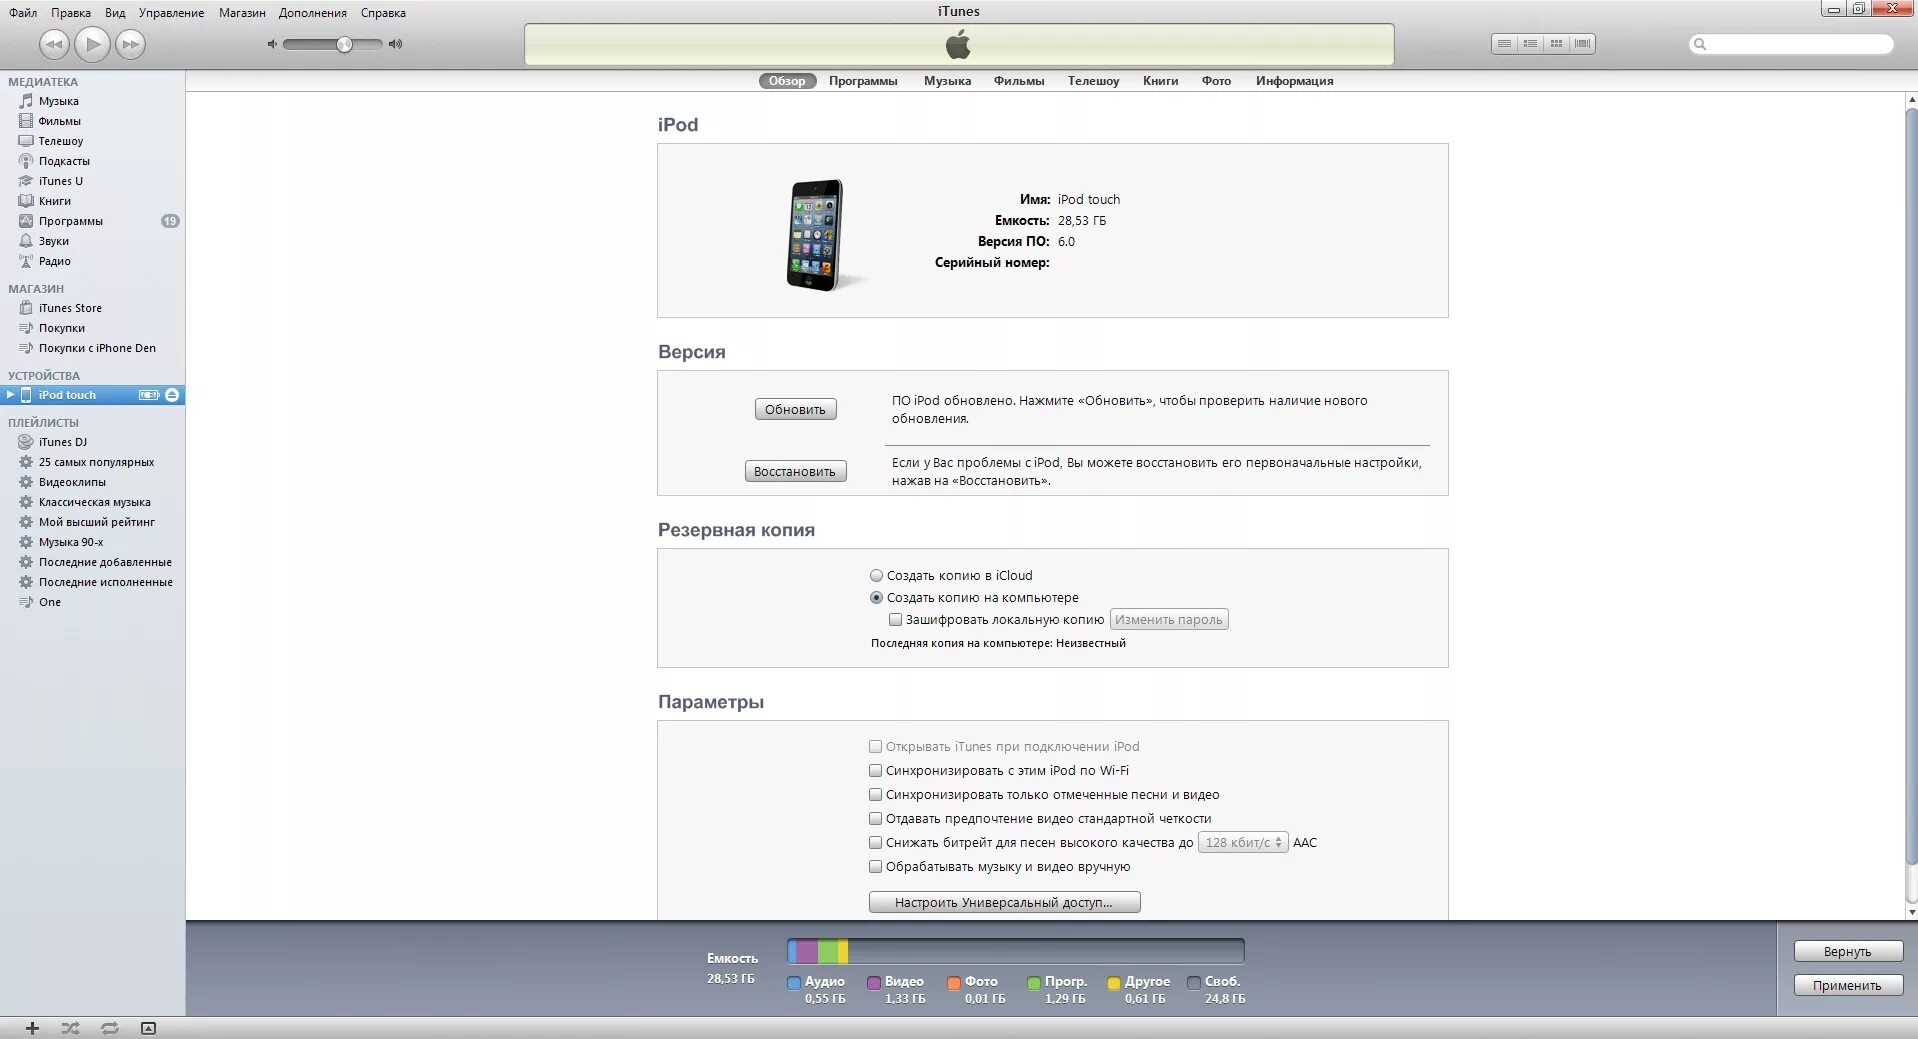Open iTunes DJ playlist
This screenshot has width=1918, height=1039.
pos(92,442)
